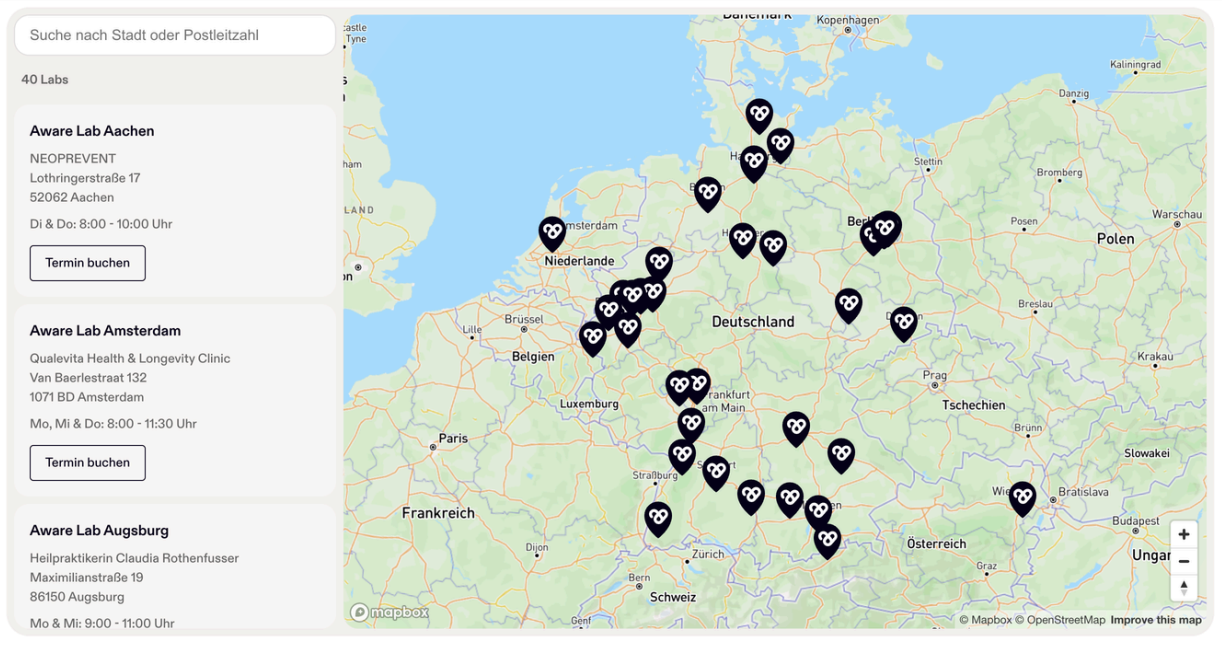
Task: Pick the marker southeast of Nürnberg toward Tschechien
Action: (x=841, y=455)
